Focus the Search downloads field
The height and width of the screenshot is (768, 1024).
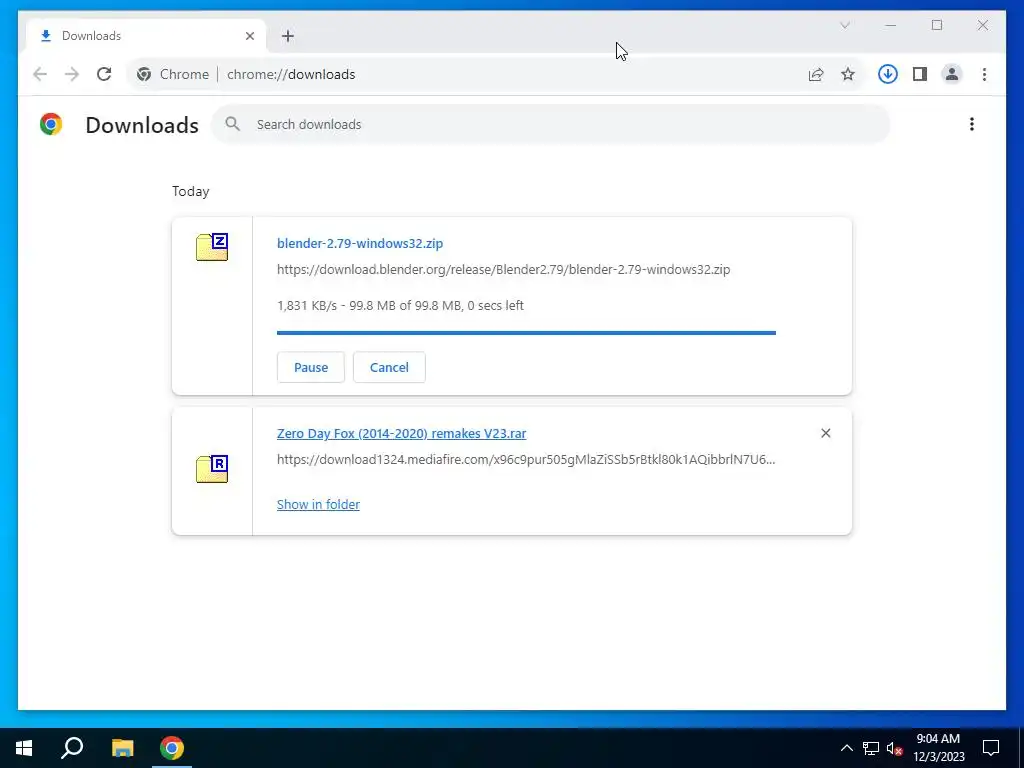(x=550, y=124)
